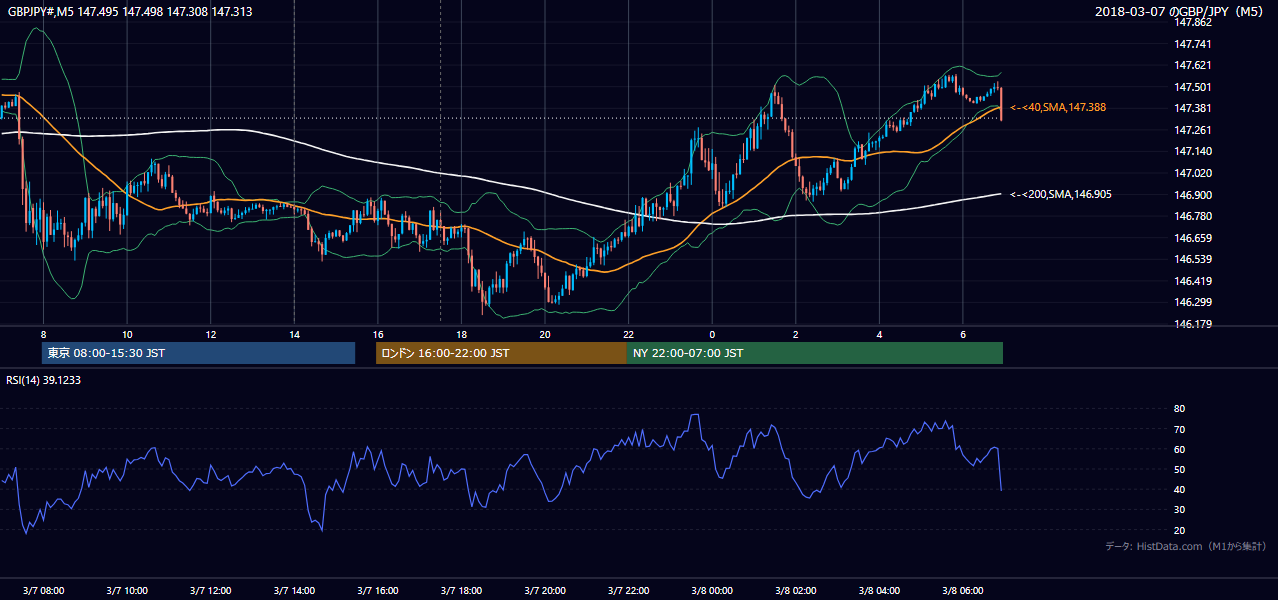Click hour tick 22 under the price chart
Screen dimensions: 1278x600
(629, 334)
